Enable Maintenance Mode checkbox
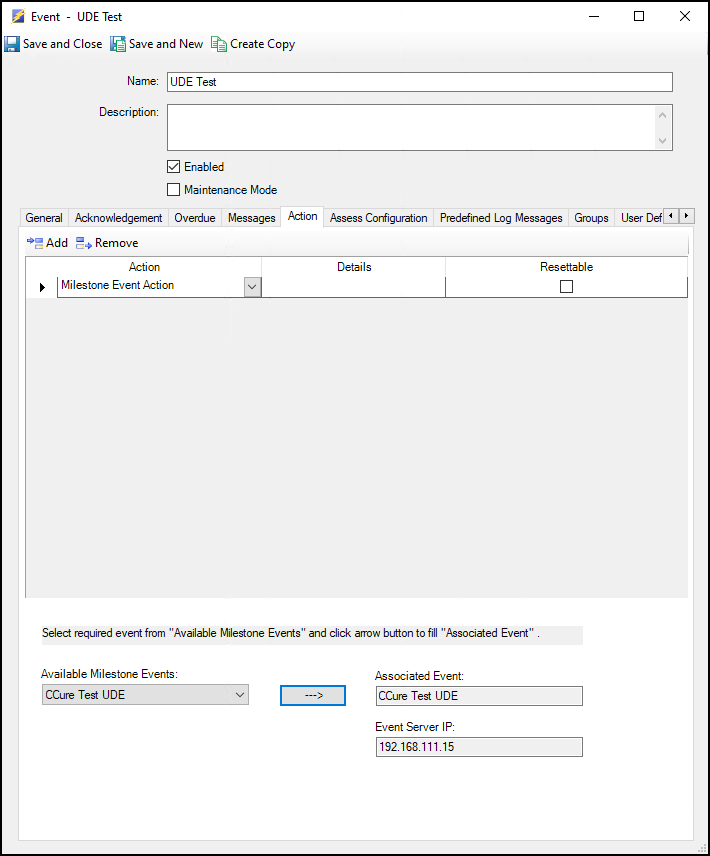 [x=174, y=190]
